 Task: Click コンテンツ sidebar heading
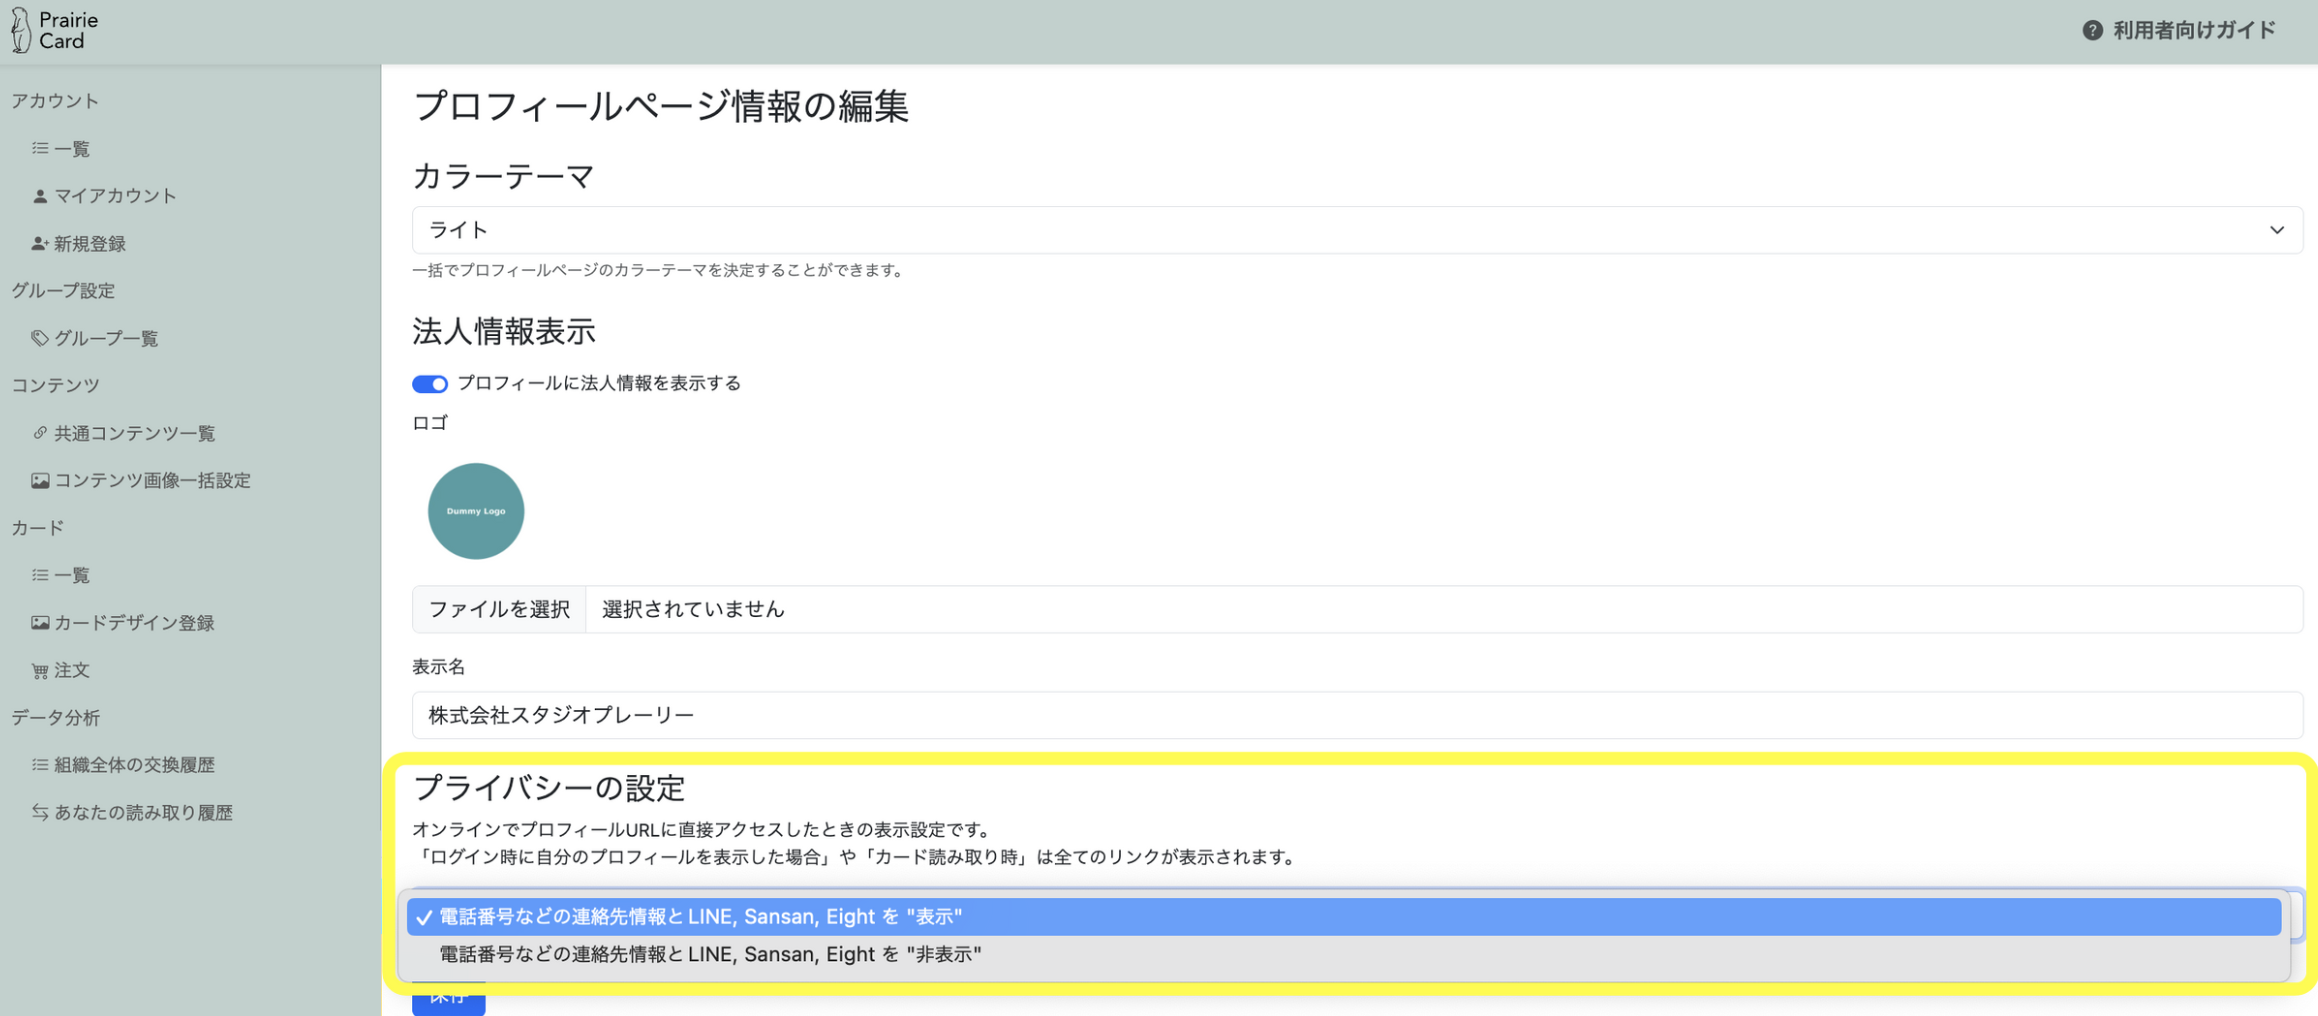coord(55,385)
